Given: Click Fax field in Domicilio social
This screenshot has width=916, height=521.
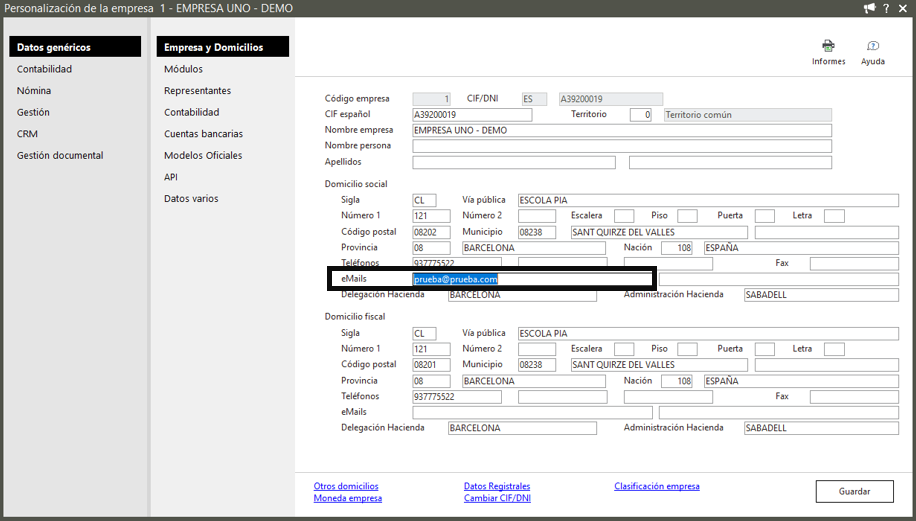Looking at the screenshot, I should coord(854,263).
